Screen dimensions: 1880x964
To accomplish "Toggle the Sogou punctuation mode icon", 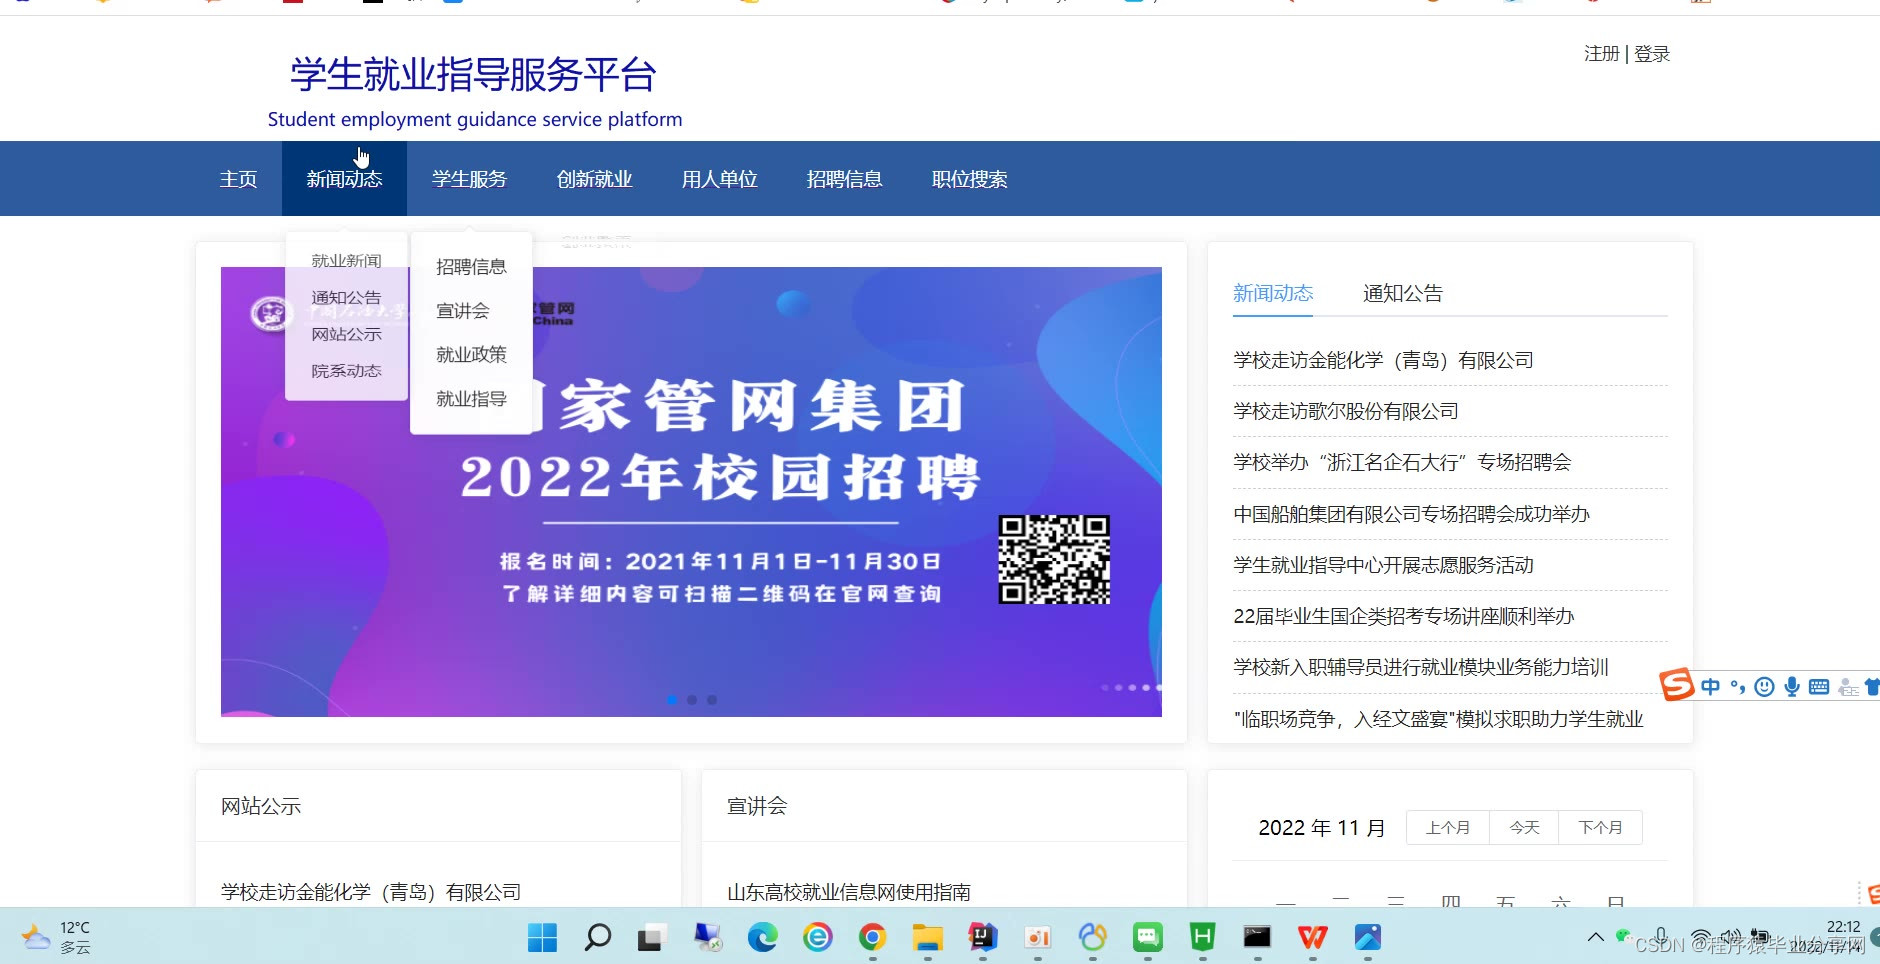I will [1738, 686].
